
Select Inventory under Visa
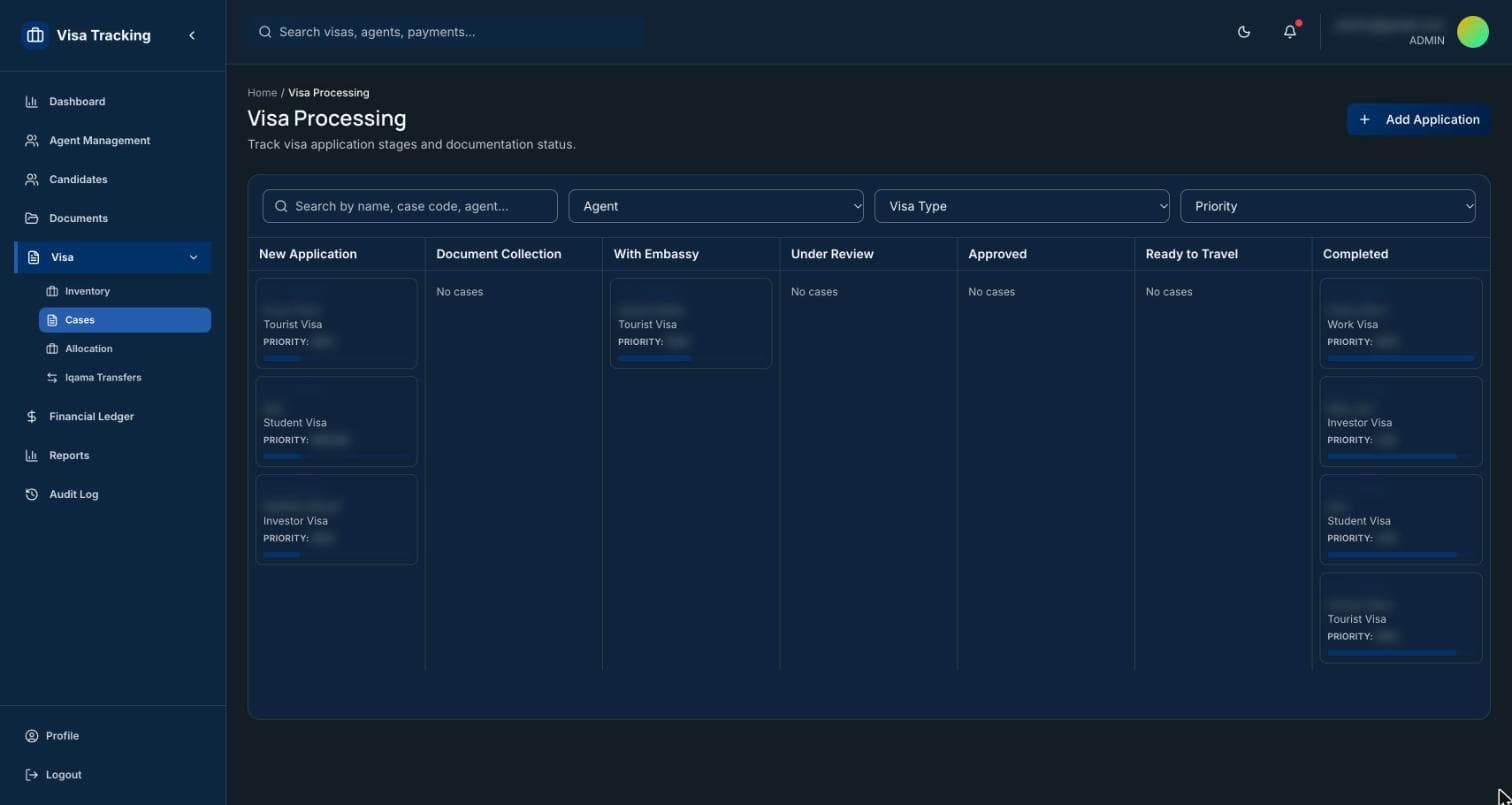point(125,292)
